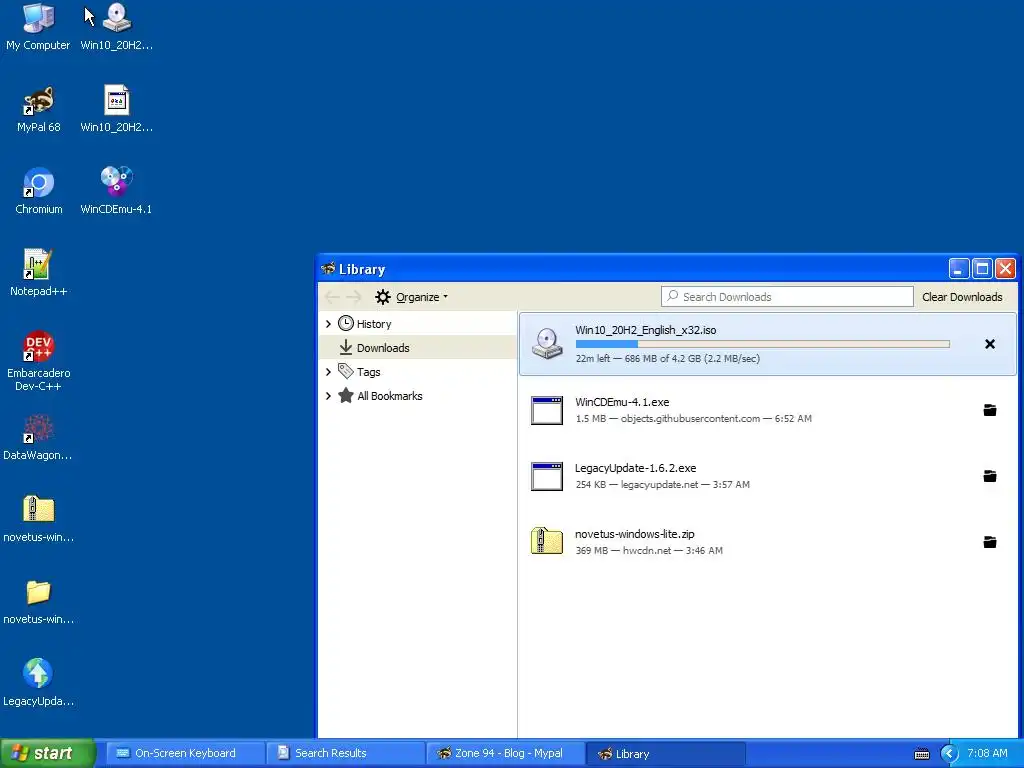Image resolution: width=1024 pixels, height=768 pixels.
Task: Open containing folder for LegacyUpdate-1.6.2.exe
Action: [989, 476]
